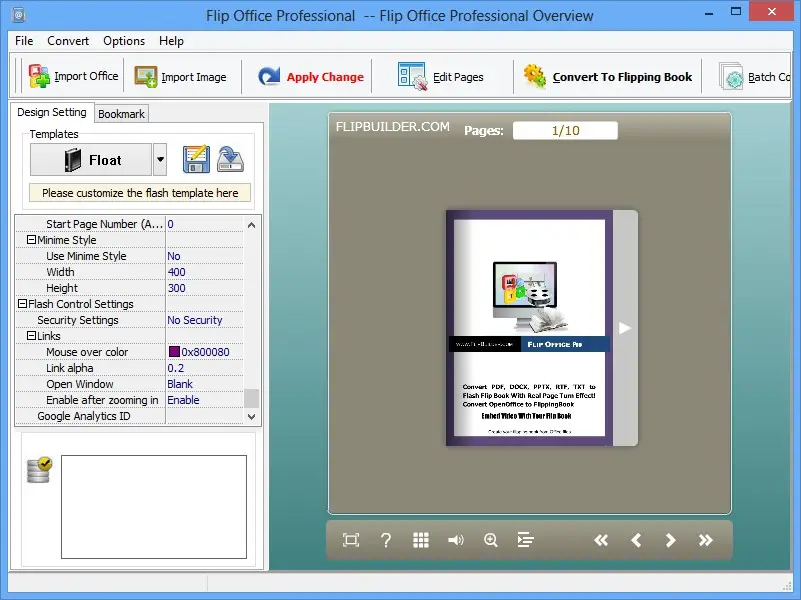The height and width of the screenshot is (600, 801).
Task: Open the Convert menu
Action: (x=68, y=41)
